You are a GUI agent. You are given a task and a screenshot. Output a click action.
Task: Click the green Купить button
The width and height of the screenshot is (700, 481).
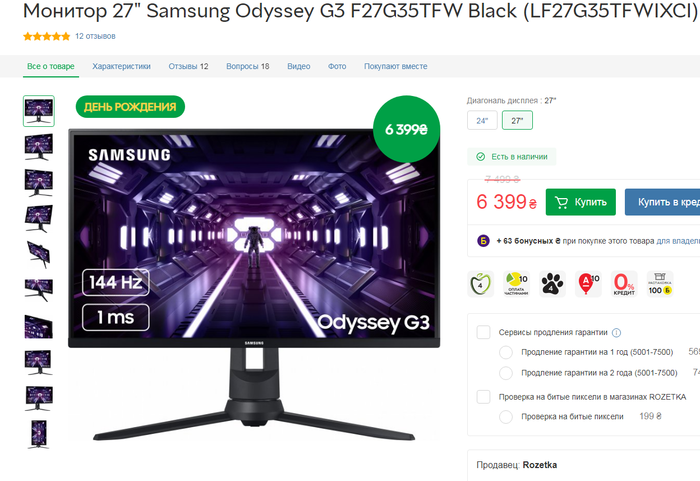pyautogui.click(x=581, y=202)
